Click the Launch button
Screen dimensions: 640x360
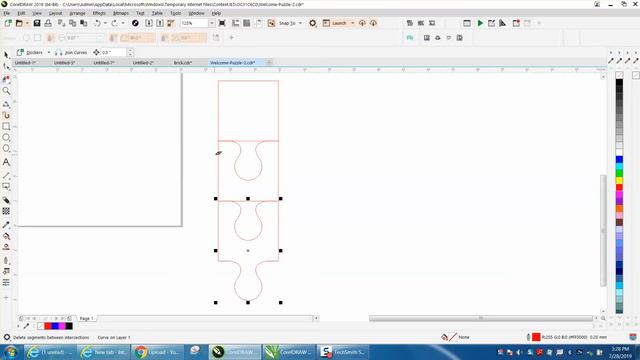(335, 23)
